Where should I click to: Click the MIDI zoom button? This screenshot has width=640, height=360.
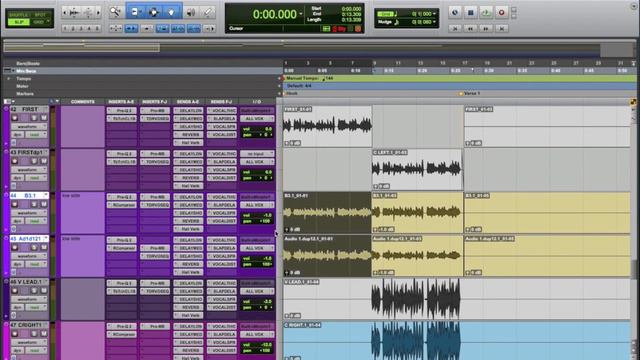pyautogui.click(x=88, y=13)
